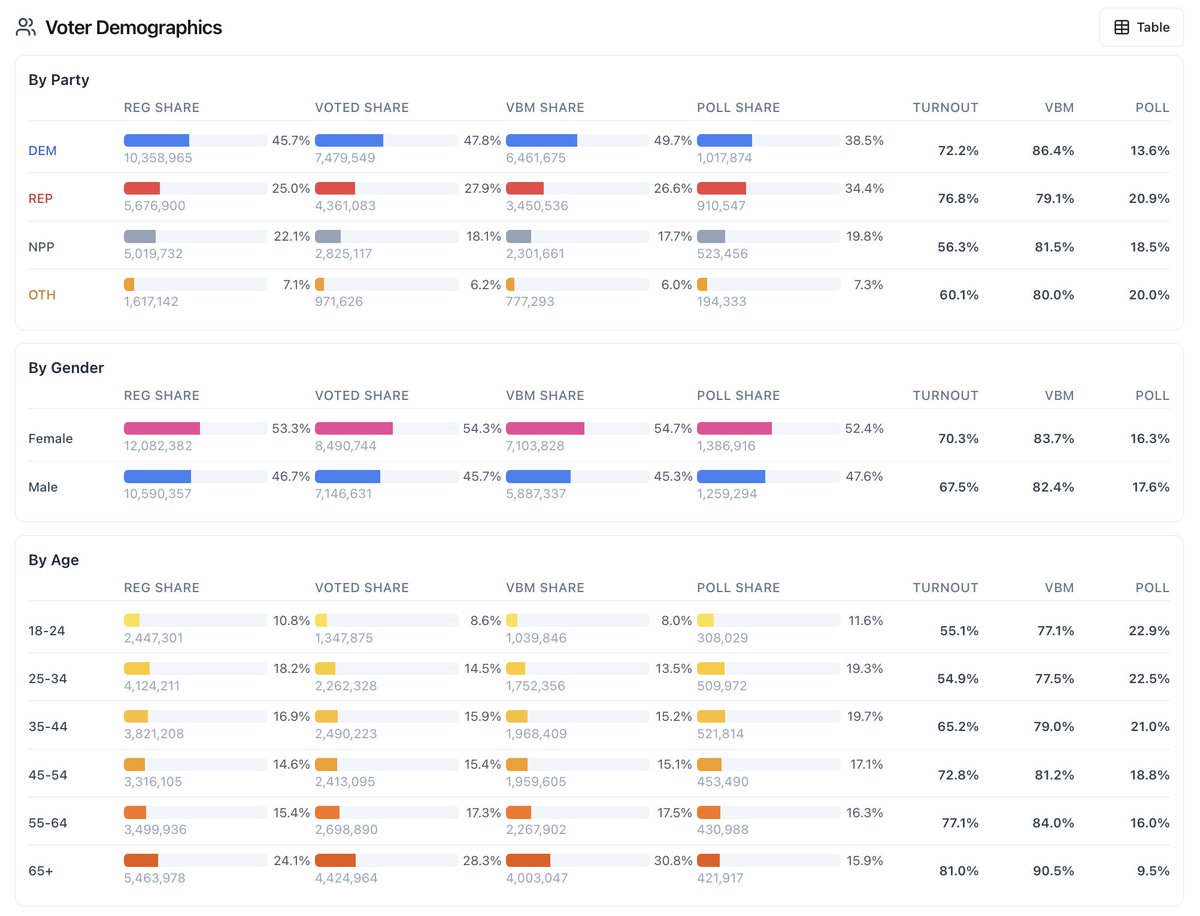Click 18-24 registered count 2,447,301
Viewport: 1200px width, 916px height.
[154, 638]
